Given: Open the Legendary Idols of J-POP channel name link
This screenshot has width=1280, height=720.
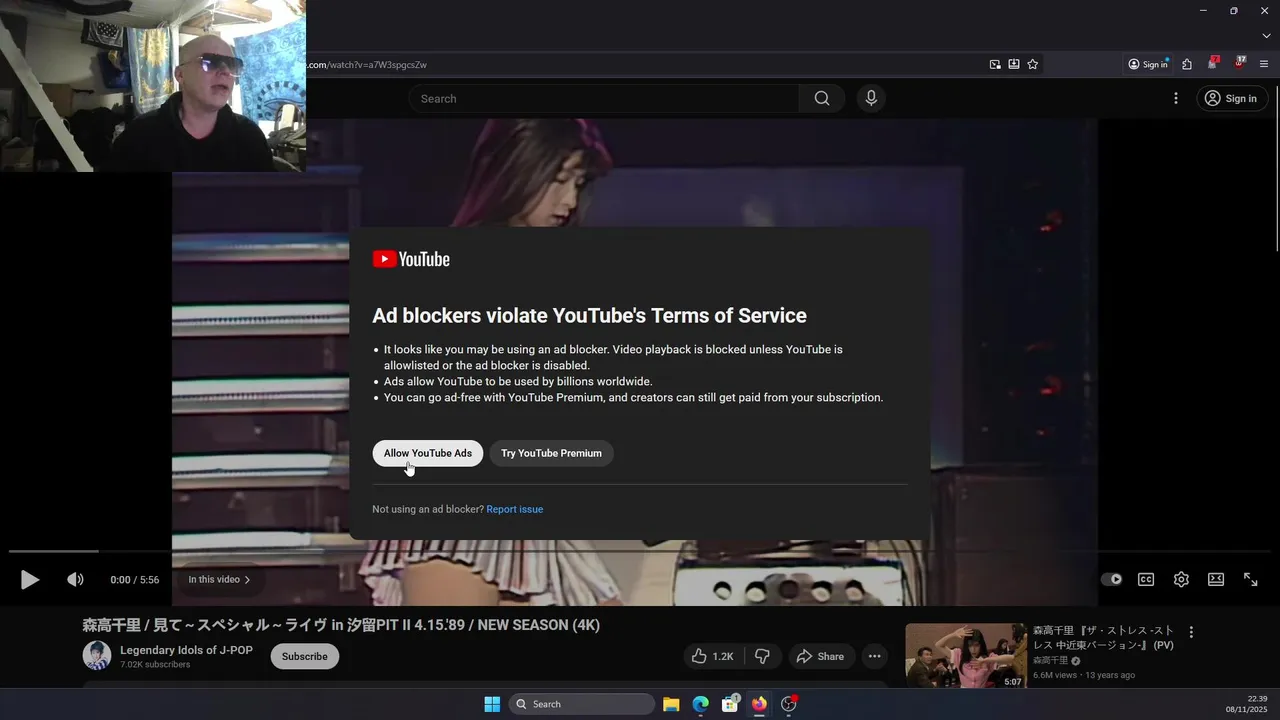Looking at the screenshot, I should (186, 650).
